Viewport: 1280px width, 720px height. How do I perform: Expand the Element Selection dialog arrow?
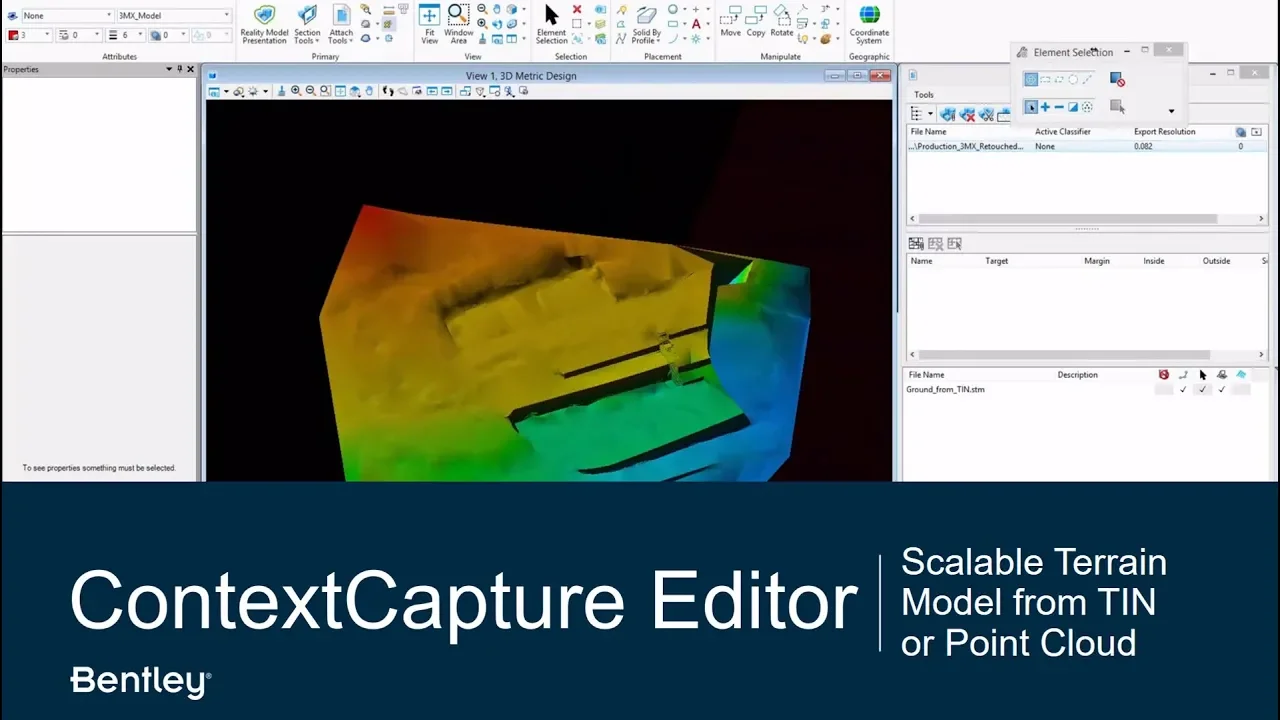tap(1171, 111)
